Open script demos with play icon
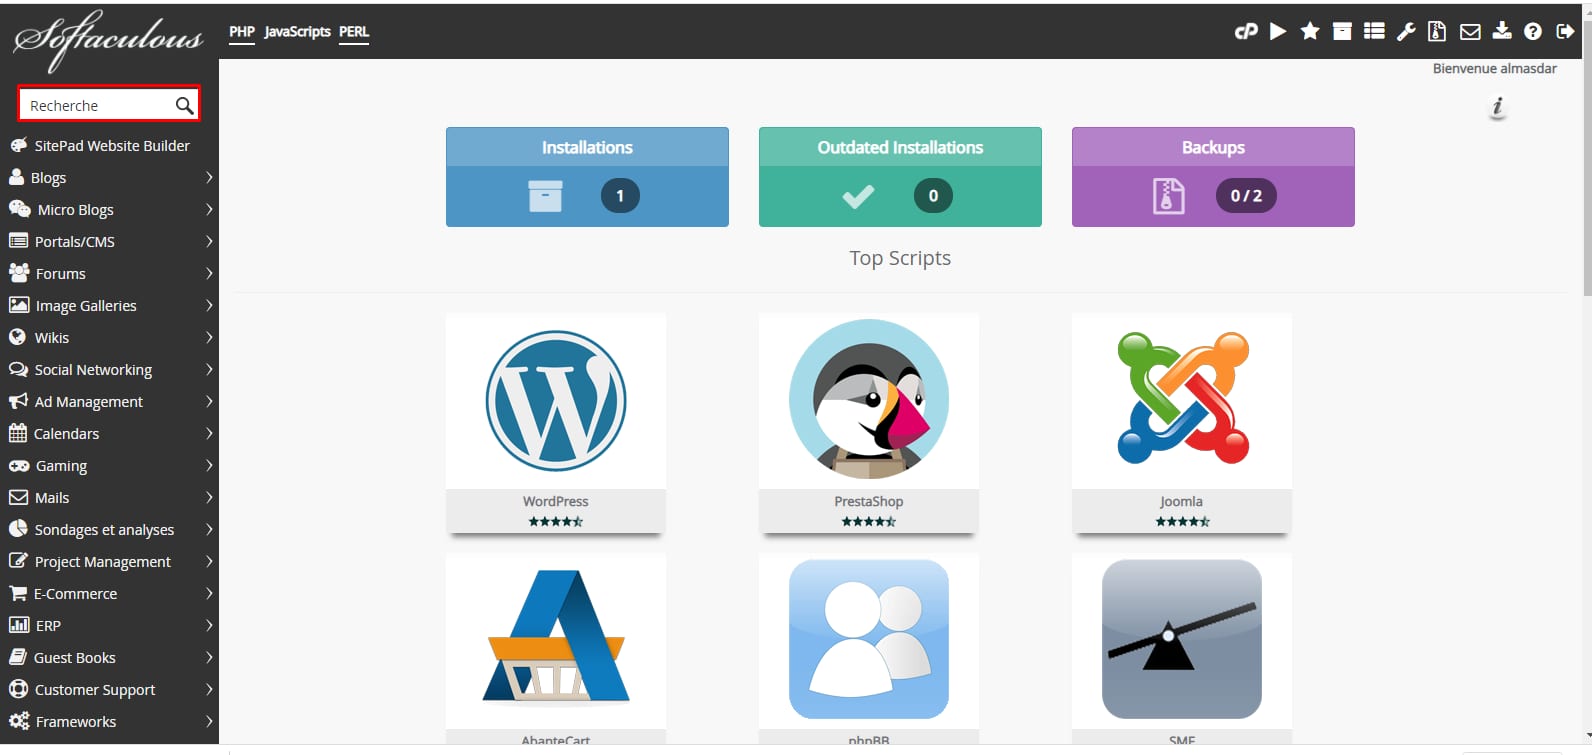The width and height of the screenshot is (1592, 755). pos(1278,32)
